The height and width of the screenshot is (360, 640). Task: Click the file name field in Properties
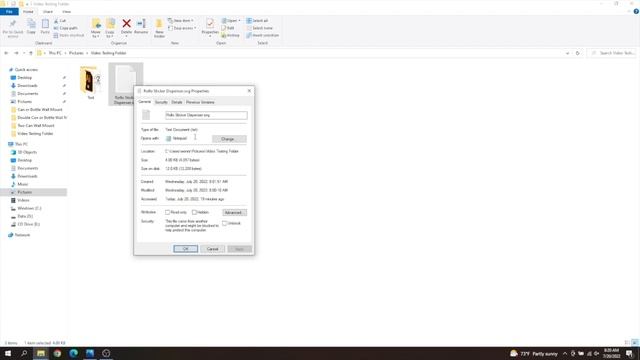pyautogui.click(x=206, y=116)
